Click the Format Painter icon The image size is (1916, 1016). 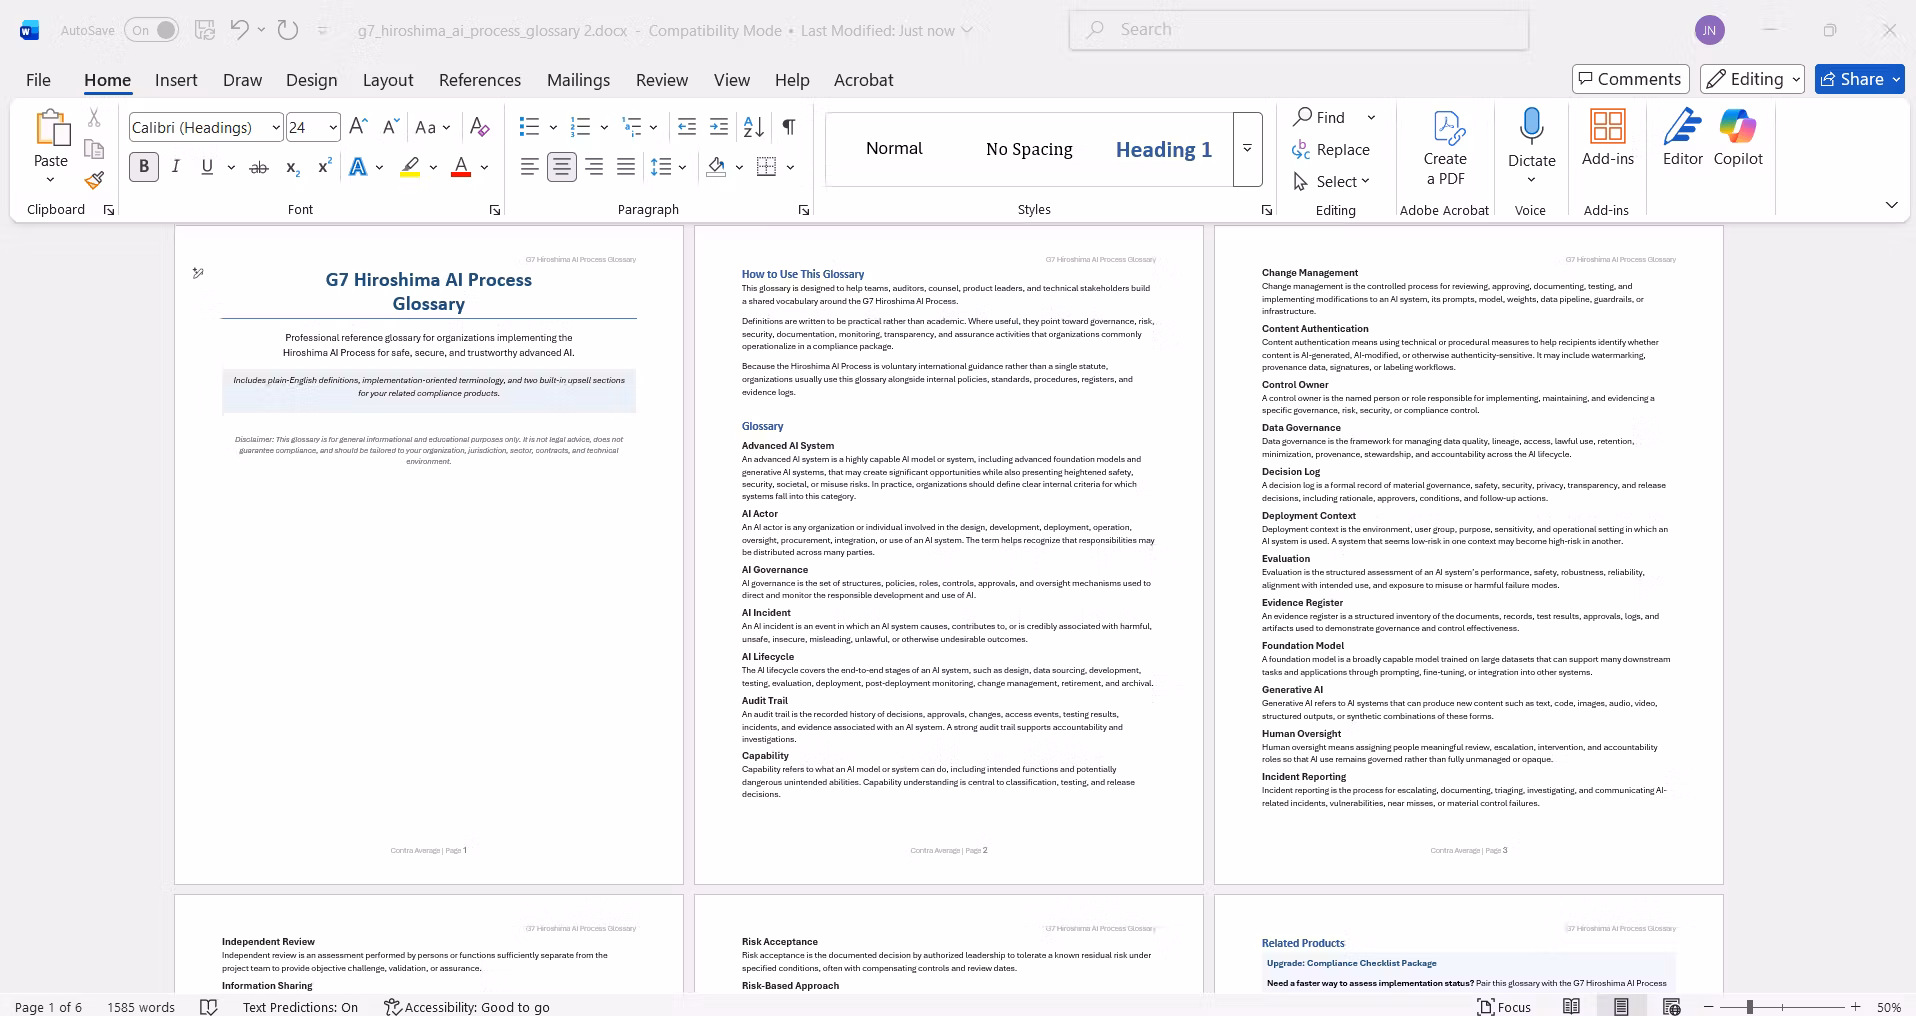pos(94,181)
